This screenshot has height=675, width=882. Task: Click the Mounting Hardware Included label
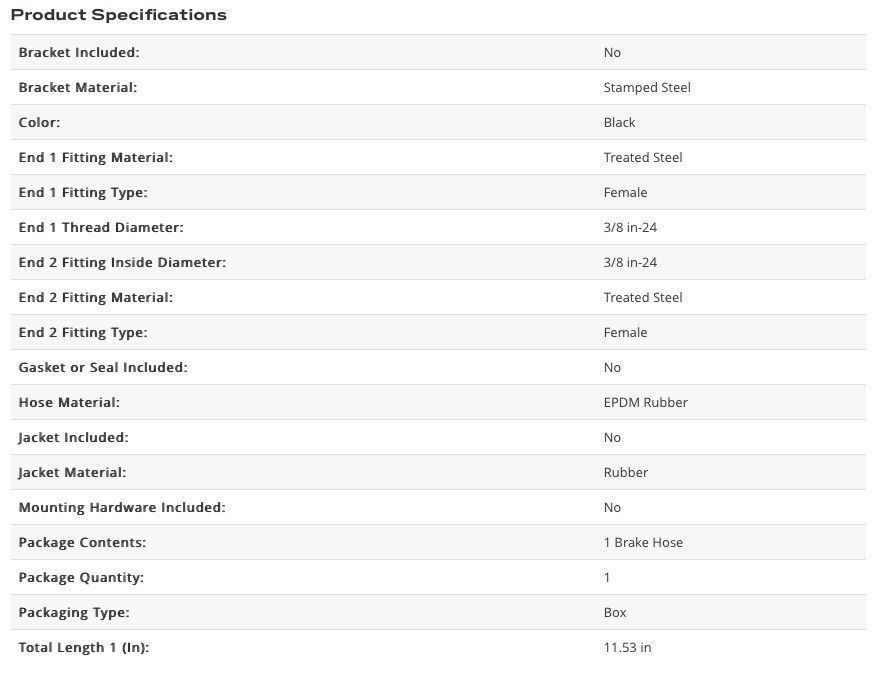pyautogui.click(x=122, y=507)
